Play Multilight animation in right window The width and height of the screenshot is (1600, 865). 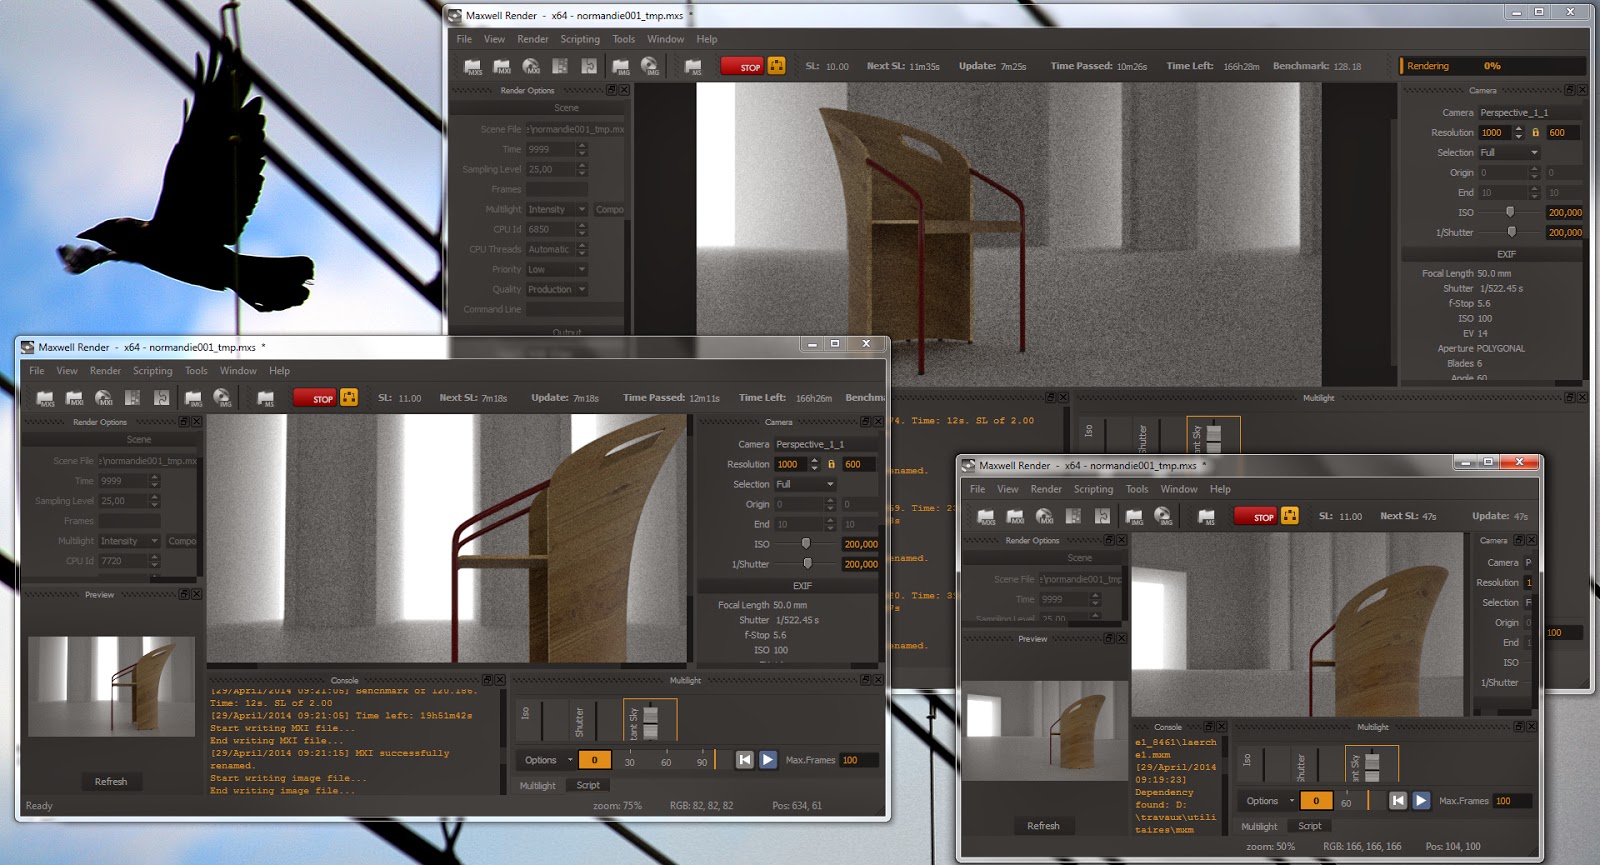click(1421, 801)
